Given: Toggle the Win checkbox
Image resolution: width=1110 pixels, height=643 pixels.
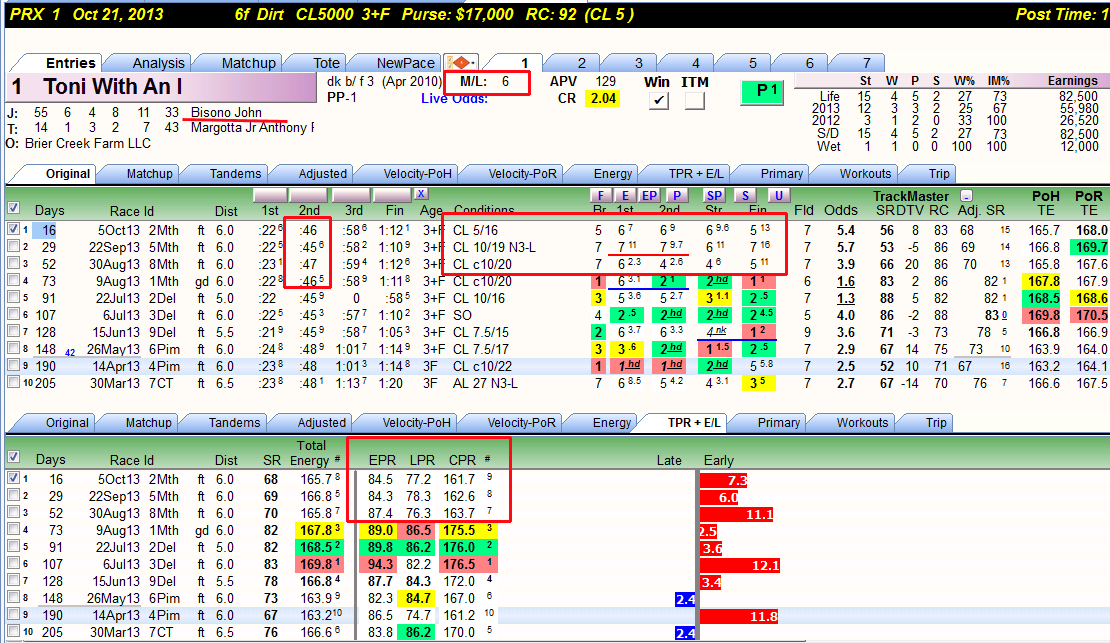Looking at the screenshot, I should coord(659,101).
